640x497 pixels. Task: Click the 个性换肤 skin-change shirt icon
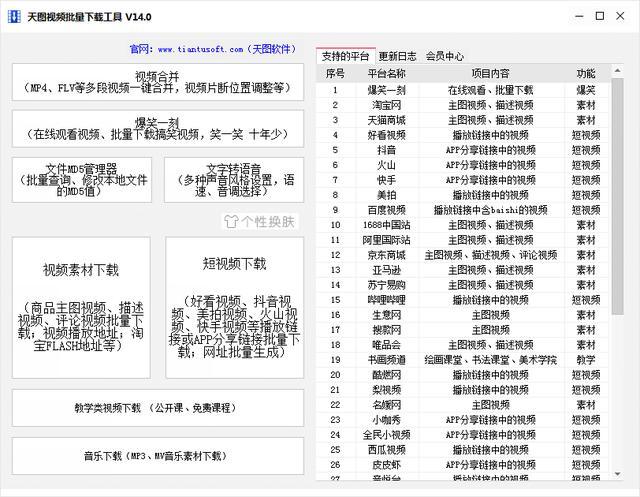pyautogui.click(x=231, y=222)
